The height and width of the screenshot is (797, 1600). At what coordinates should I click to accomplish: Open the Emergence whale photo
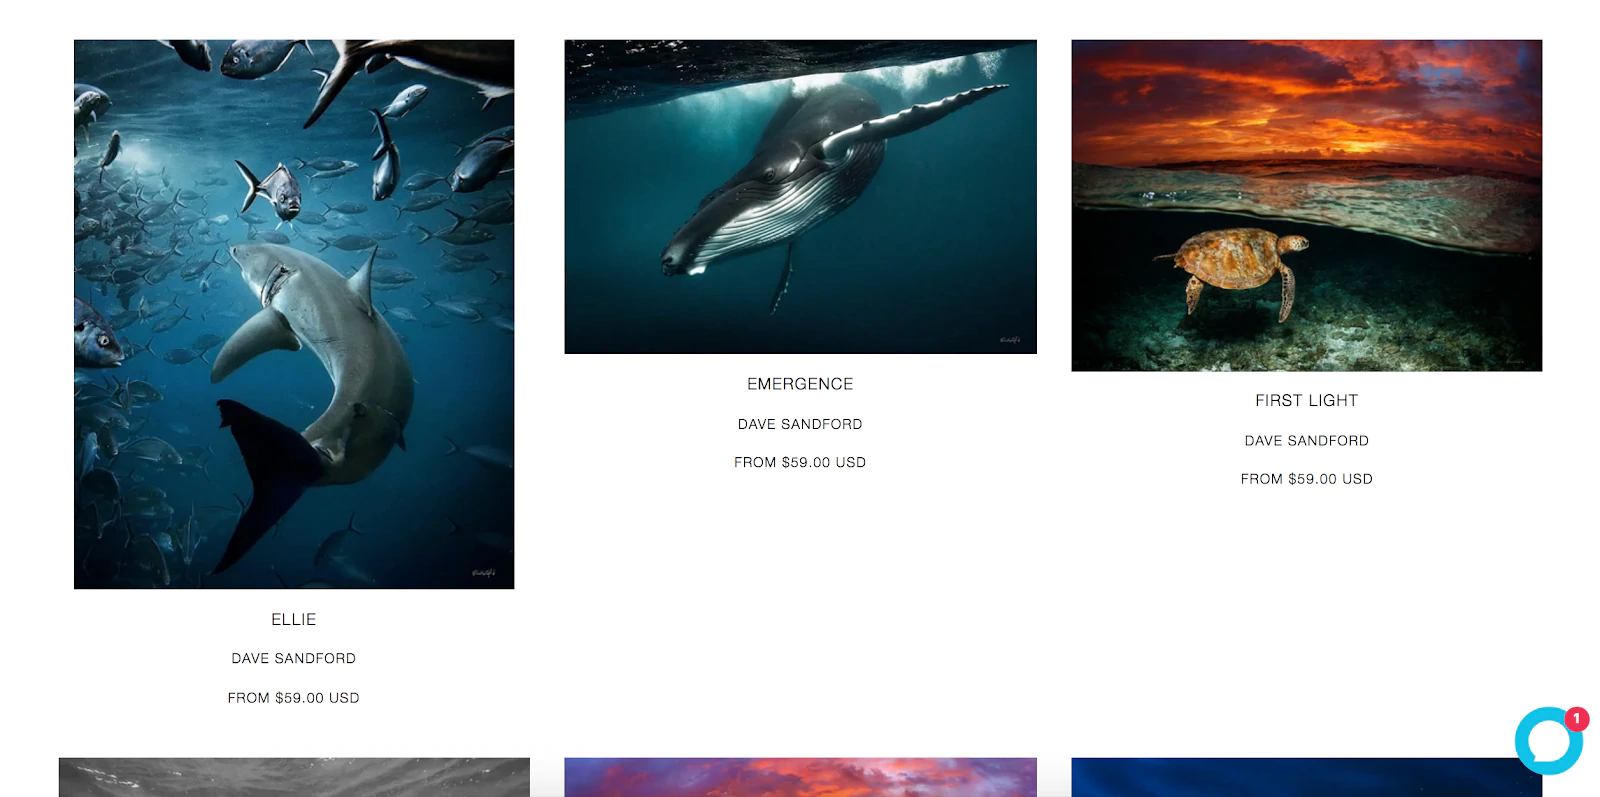tap(800, 197)
